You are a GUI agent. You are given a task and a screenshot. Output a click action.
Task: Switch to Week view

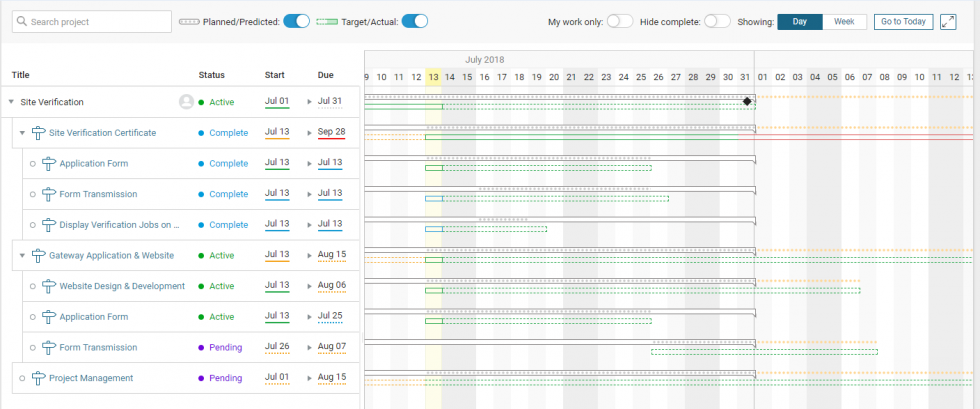point(844,22)
